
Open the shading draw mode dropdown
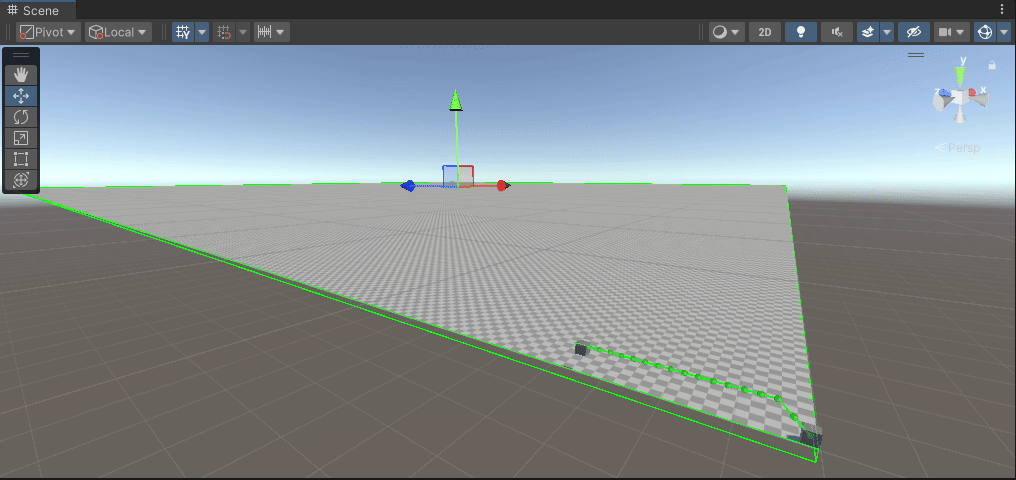[x=727, y=32]
